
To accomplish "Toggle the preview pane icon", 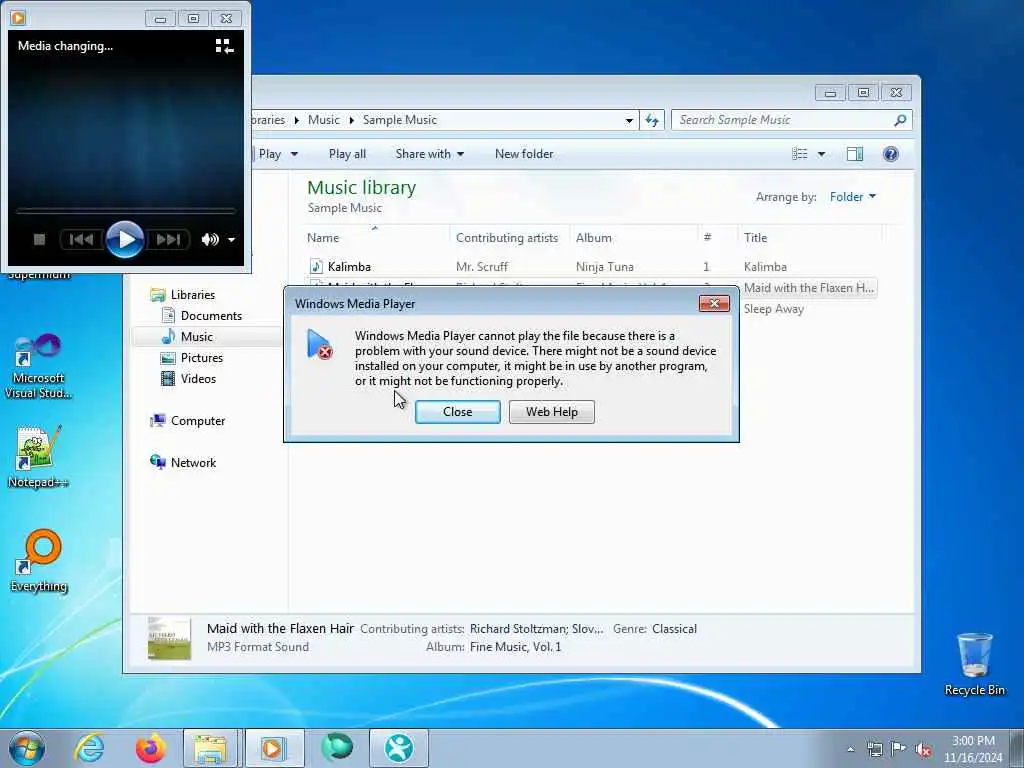I will point(855,154).
